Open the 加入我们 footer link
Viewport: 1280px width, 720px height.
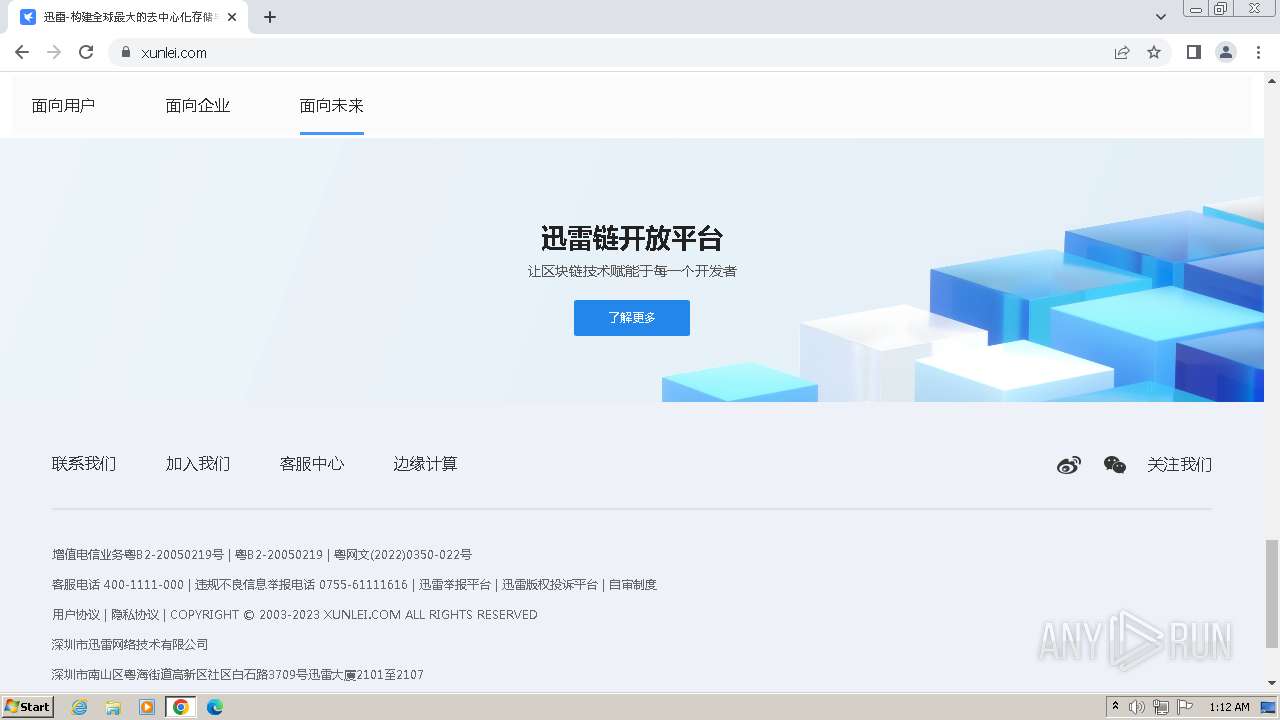198,464
